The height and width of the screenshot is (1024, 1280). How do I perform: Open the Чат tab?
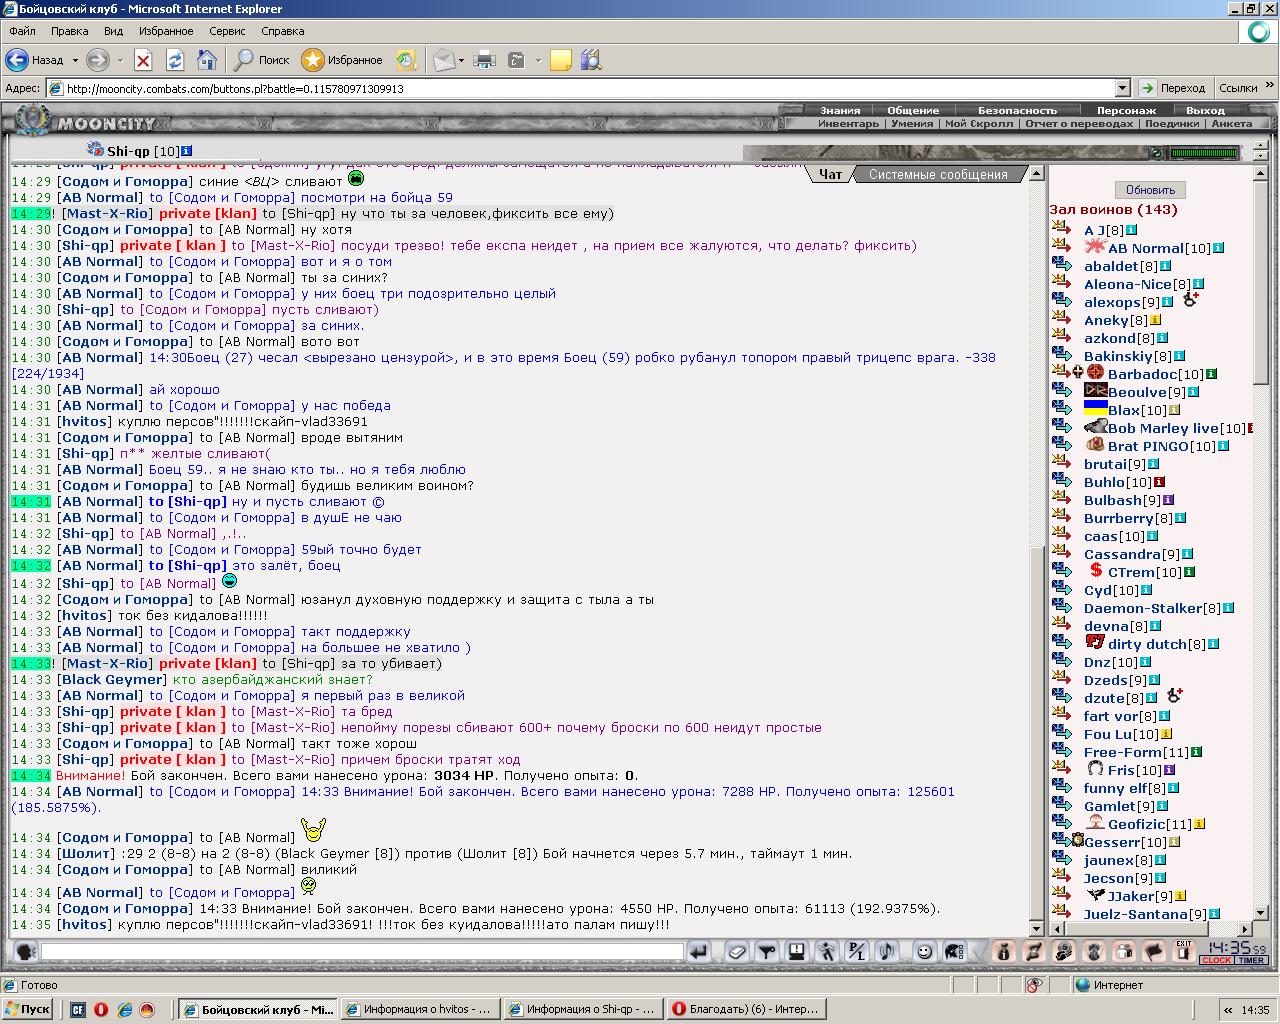click(x=830, y=174)
